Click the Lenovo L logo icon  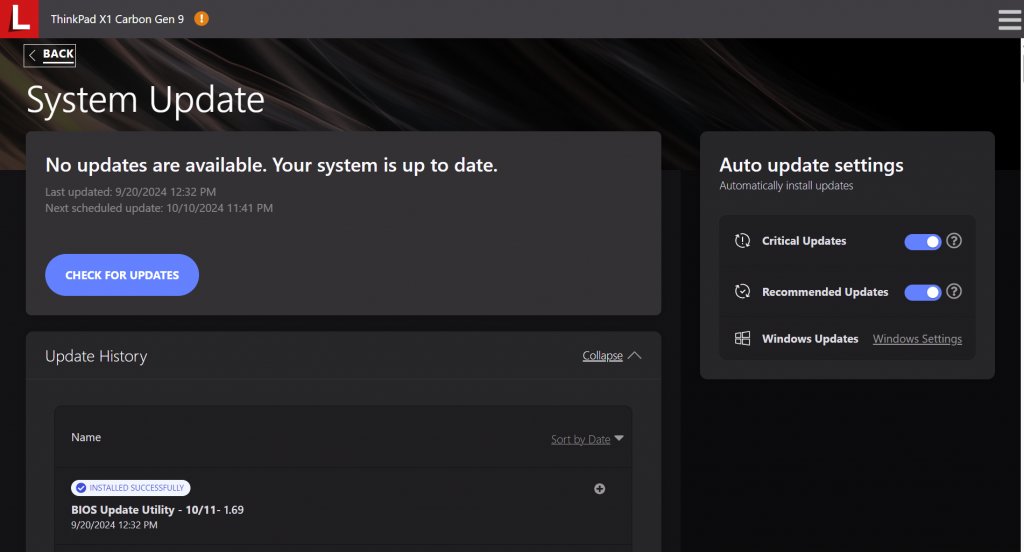[19, 18]
